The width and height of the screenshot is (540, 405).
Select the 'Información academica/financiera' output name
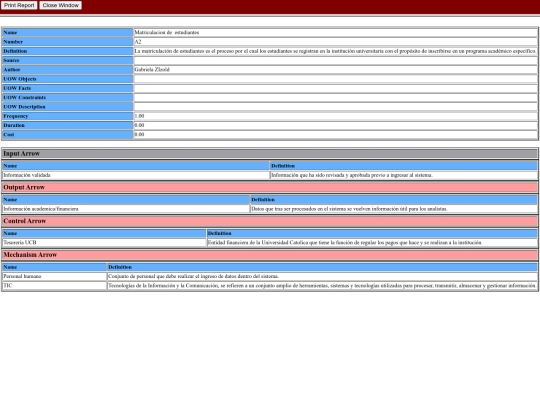pyautogui.click(x=41, y=209)
